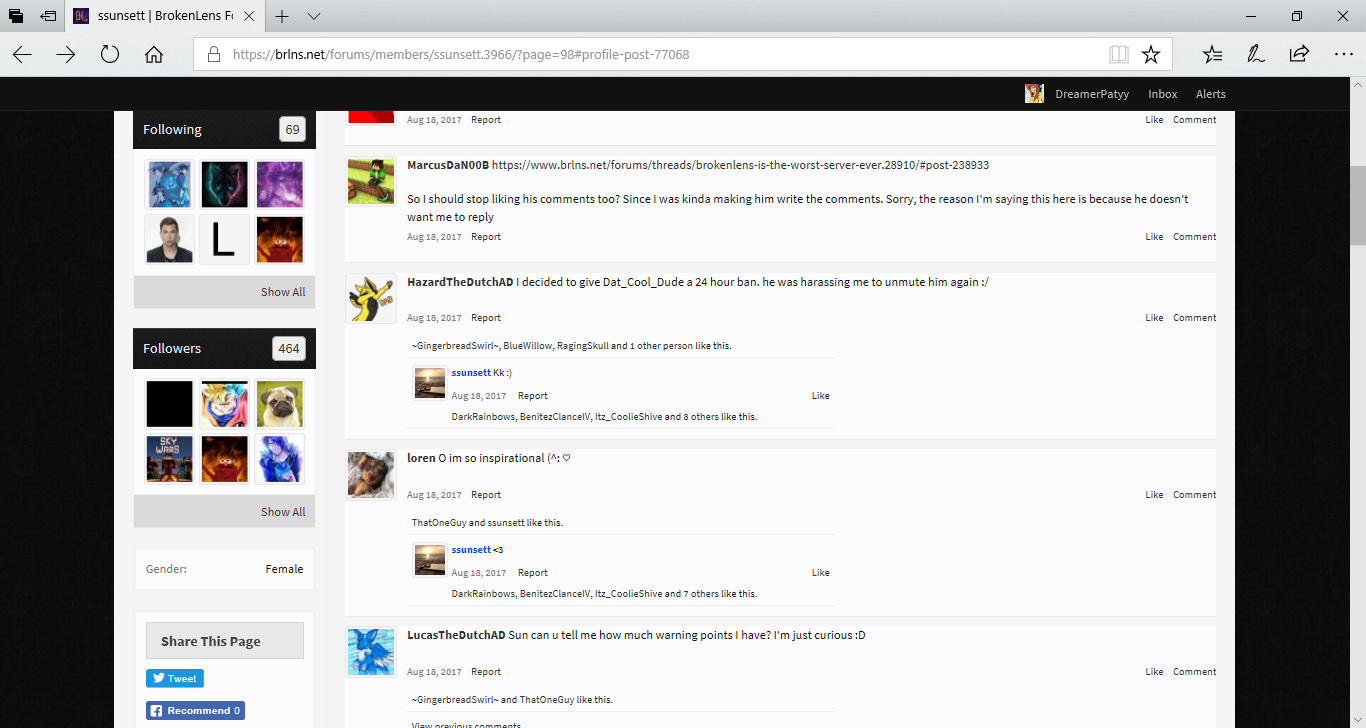Click the share page icon

pyautogui.click(x=1299, y=55)
